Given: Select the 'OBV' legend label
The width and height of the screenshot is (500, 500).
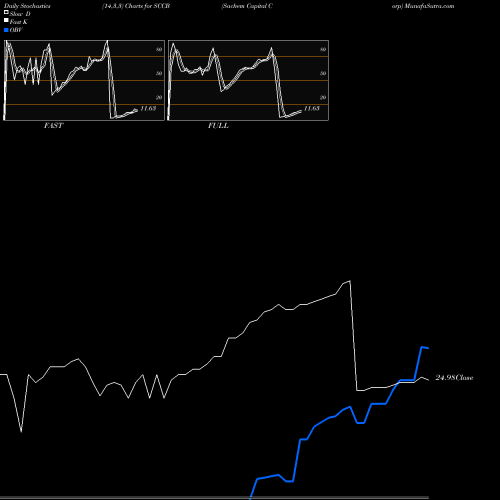Looking at the screenshot, I should (x=16, y=30).
